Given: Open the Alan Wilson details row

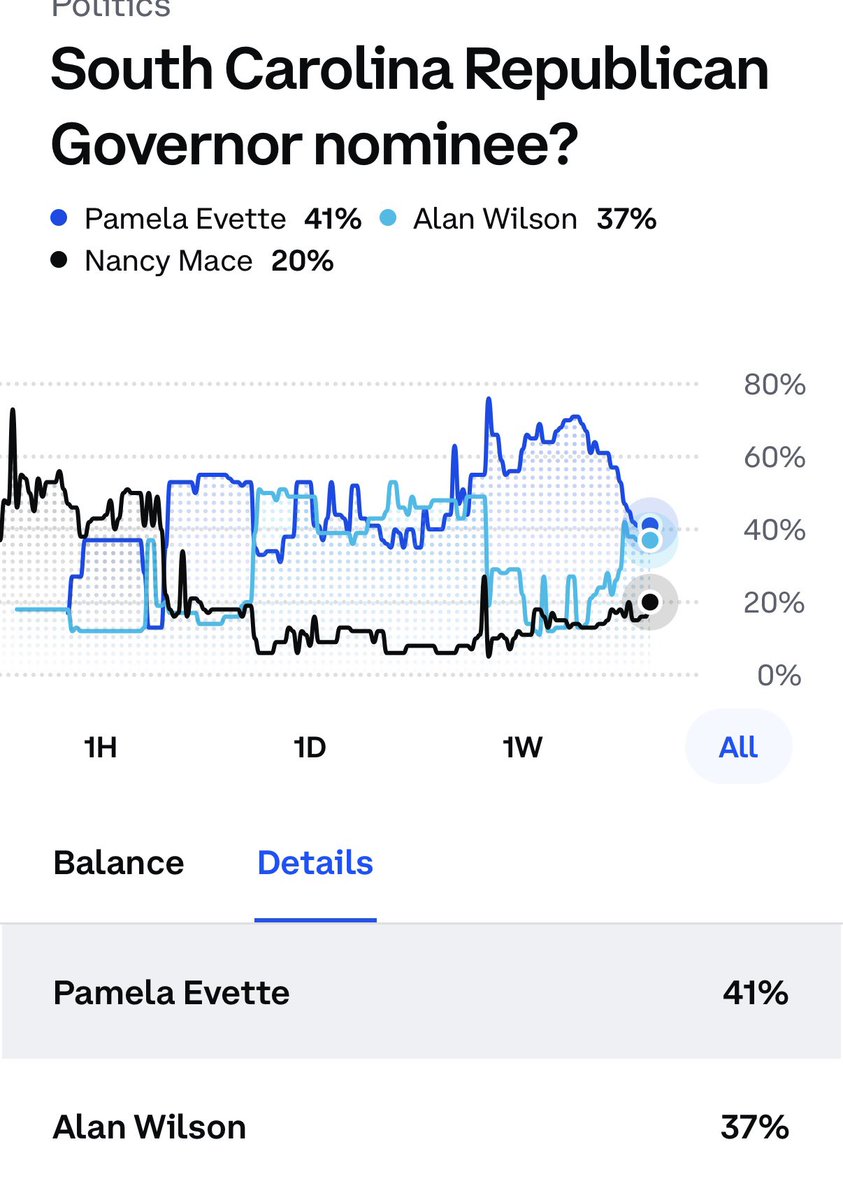Looking at the screenshot, I should pos(421,1128).
